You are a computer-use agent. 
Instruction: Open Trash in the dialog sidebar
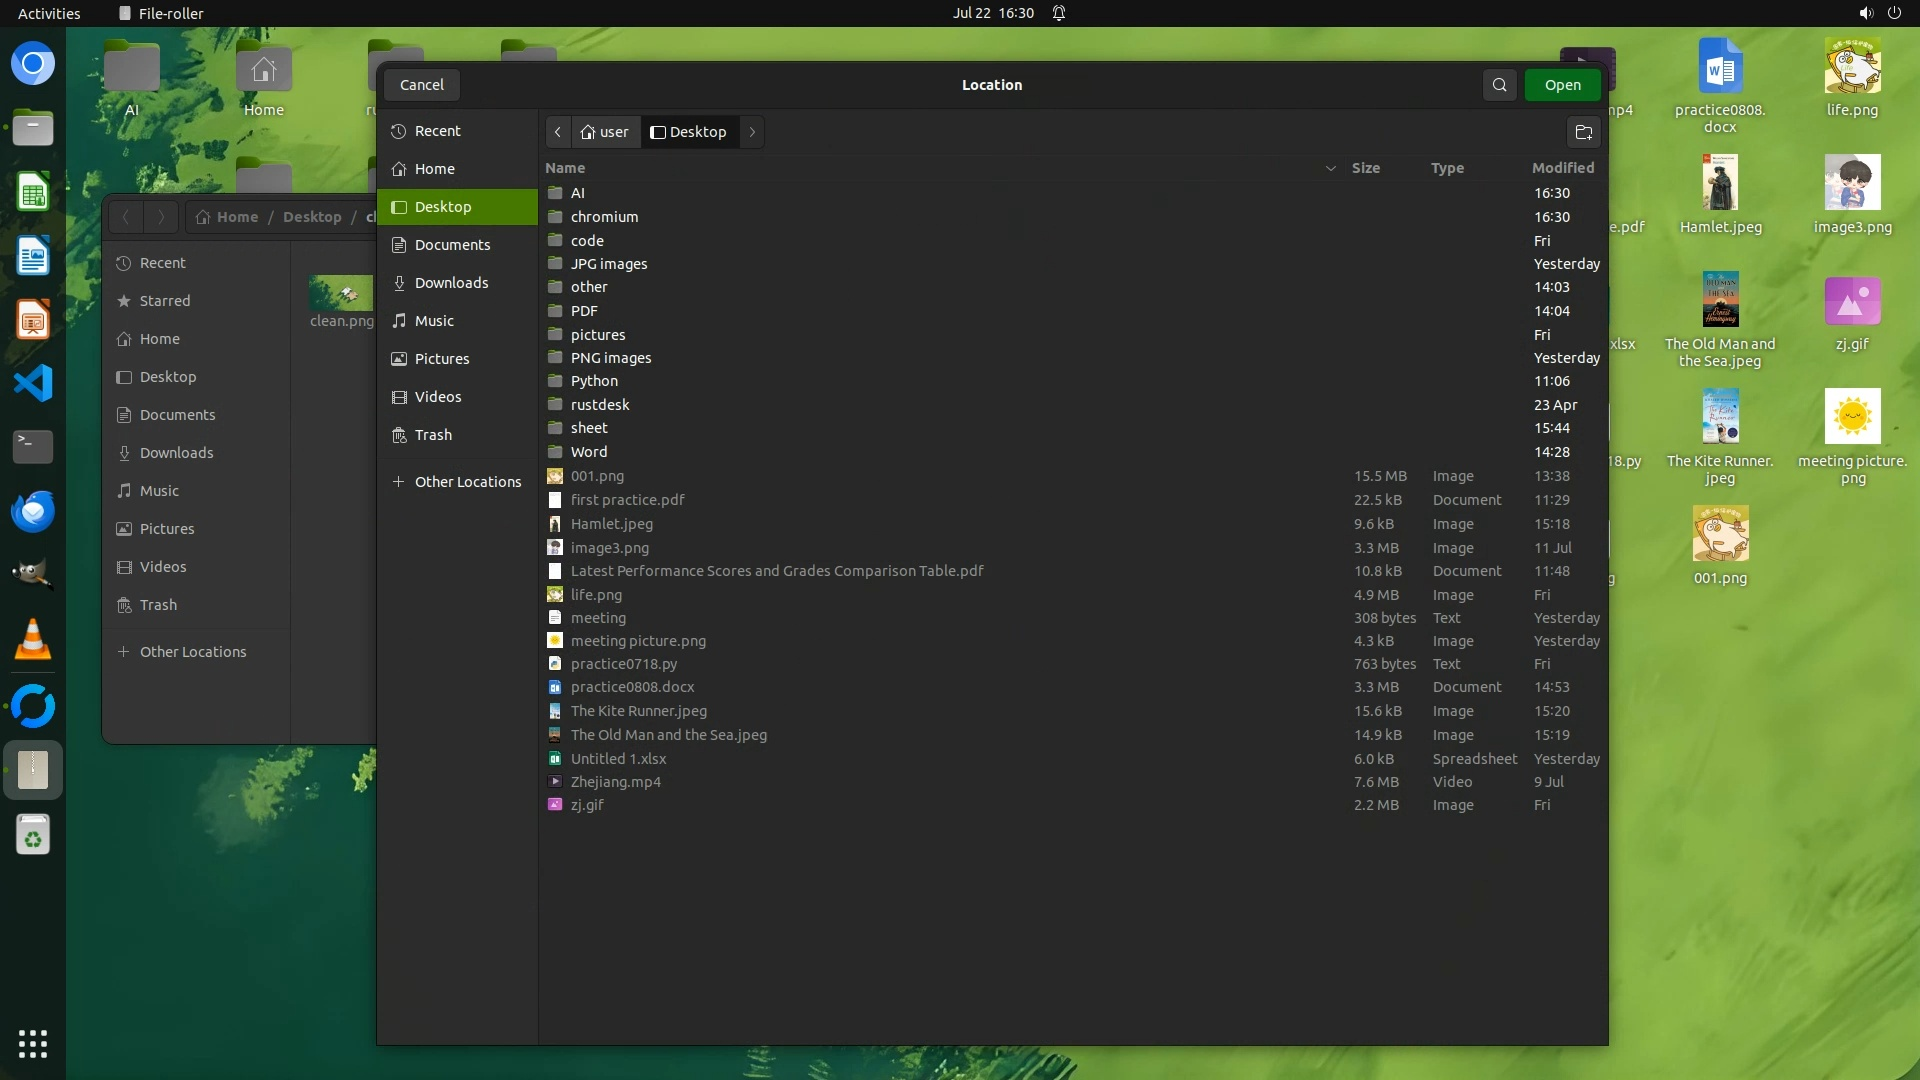coord(433,435)
